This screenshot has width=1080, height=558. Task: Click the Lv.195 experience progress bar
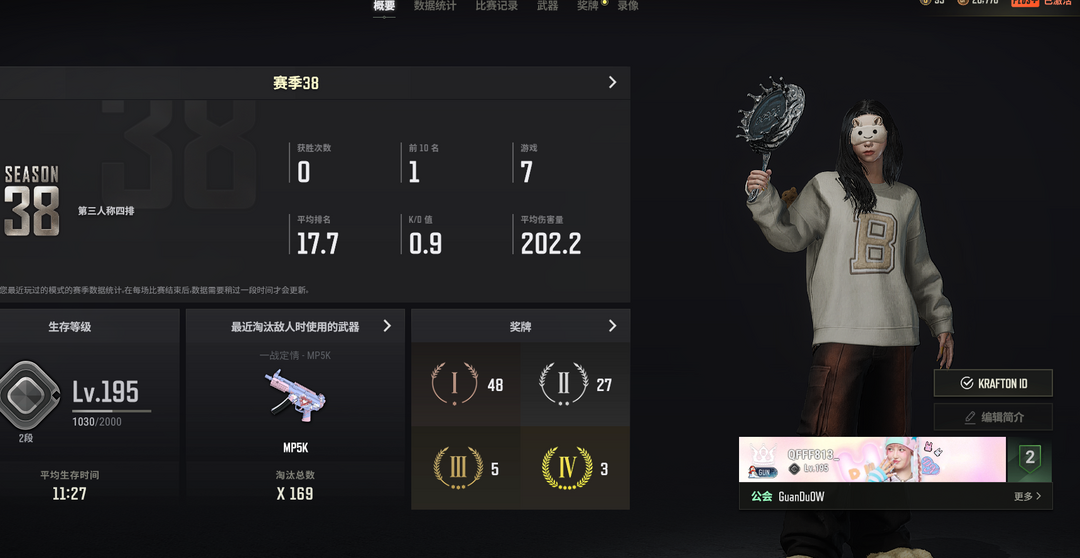112,411
